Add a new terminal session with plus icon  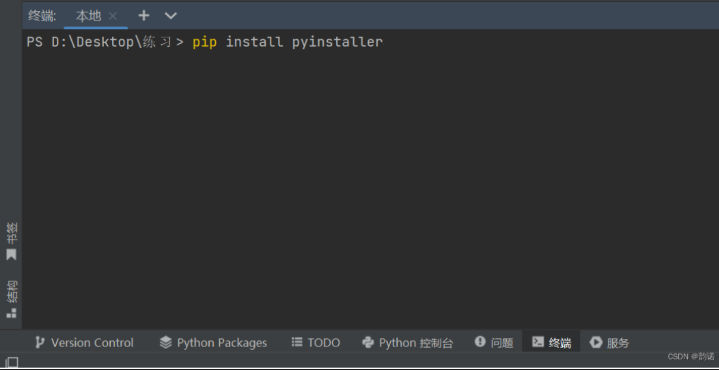(x=144, y=16)
